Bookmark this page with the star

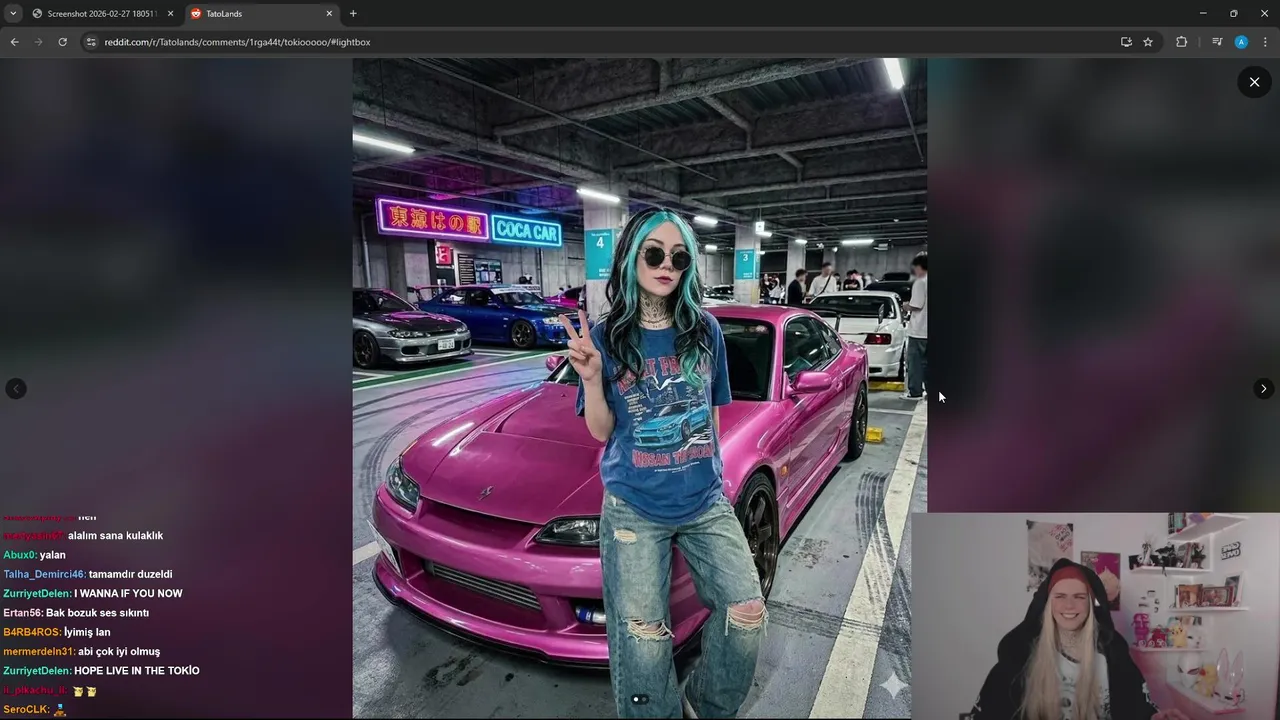[x=1148, y=42]
